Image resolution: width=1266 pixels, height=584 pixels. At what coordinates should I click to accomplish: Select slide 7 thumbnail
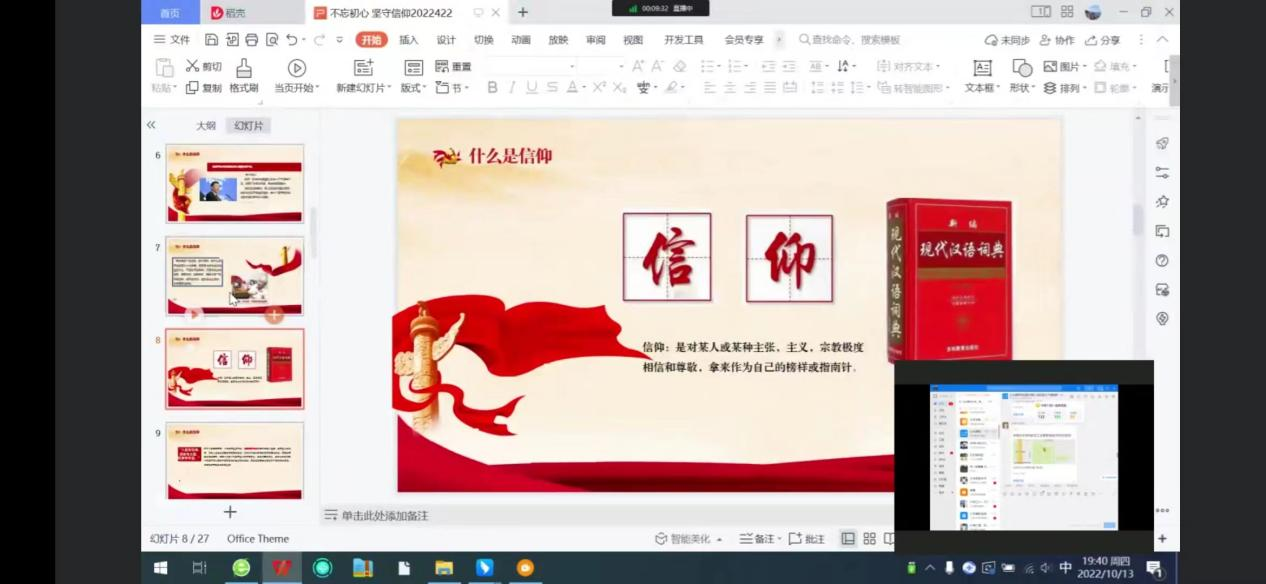[x=235, y=275]
